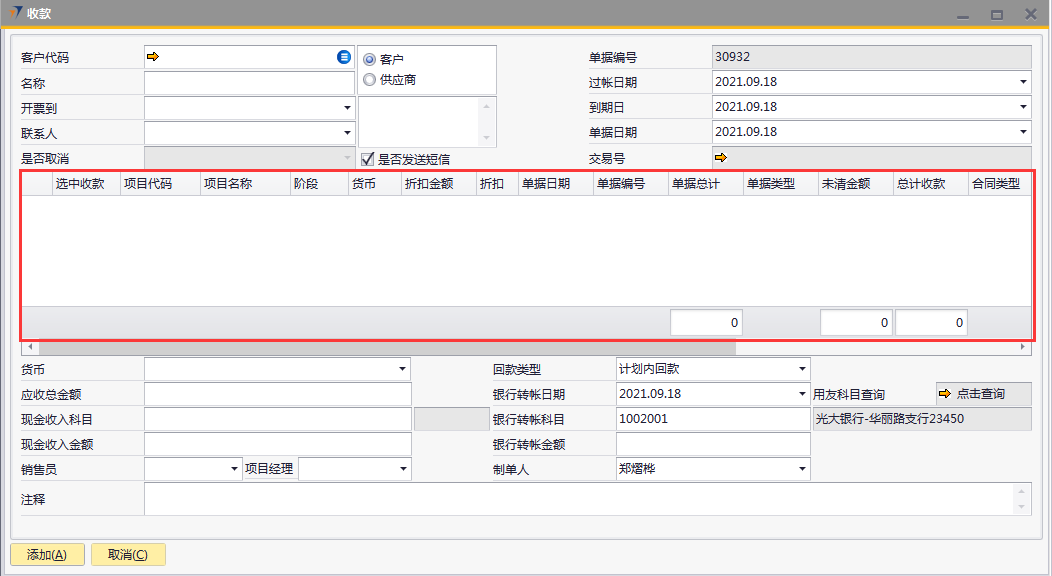Open the 制单人 dropdown

(802, 469)
